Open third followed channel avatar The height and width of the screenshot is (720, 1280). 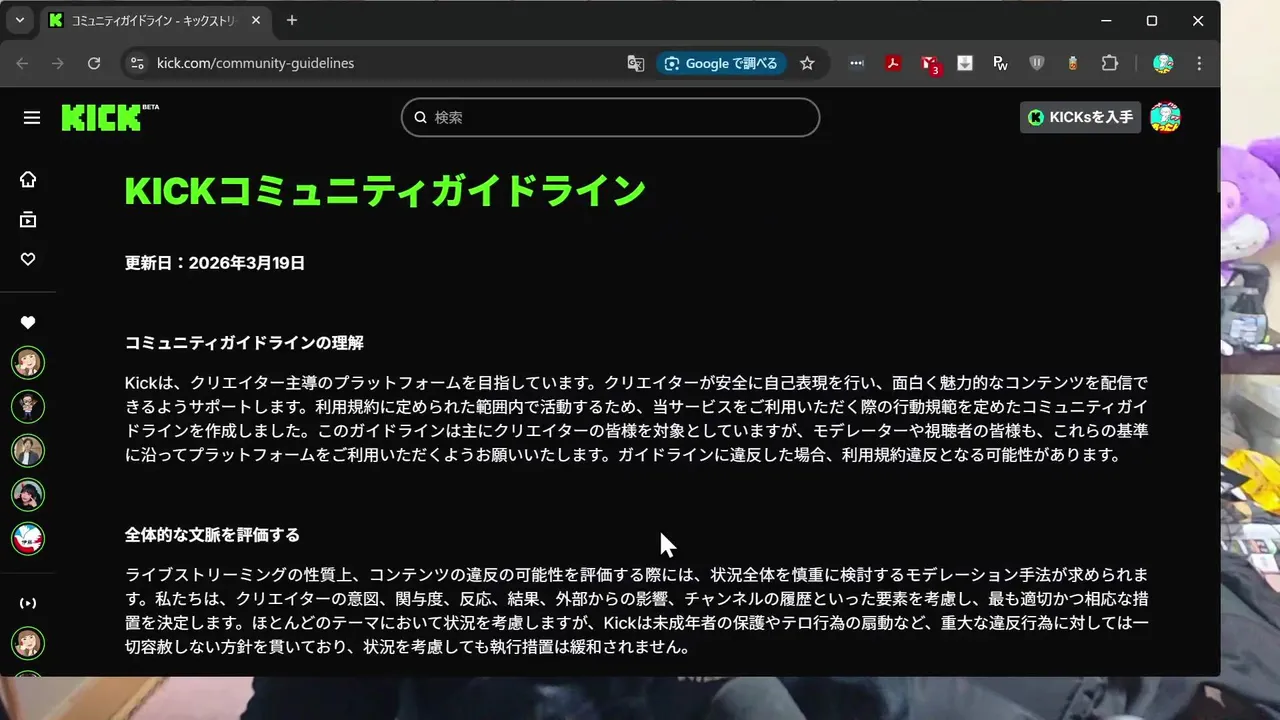(x=28, y=450)
